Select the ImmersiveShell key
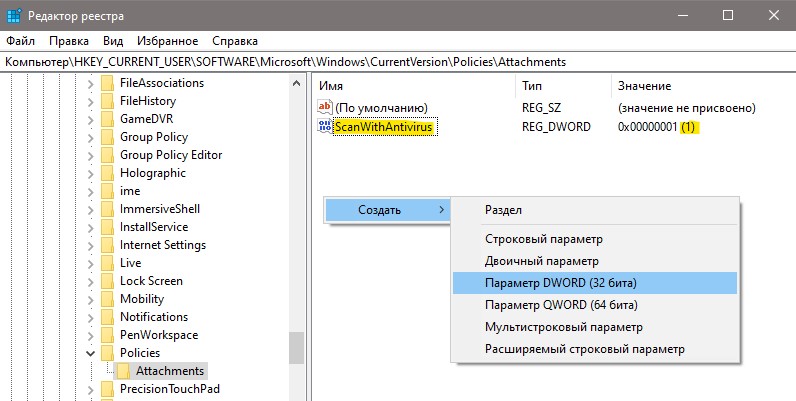 [x=160, y=209]
